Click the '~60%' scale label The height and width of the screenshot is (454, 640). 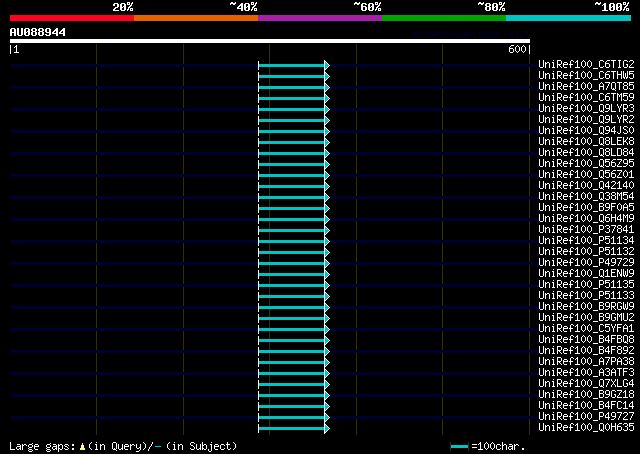(x=367, y=7)
